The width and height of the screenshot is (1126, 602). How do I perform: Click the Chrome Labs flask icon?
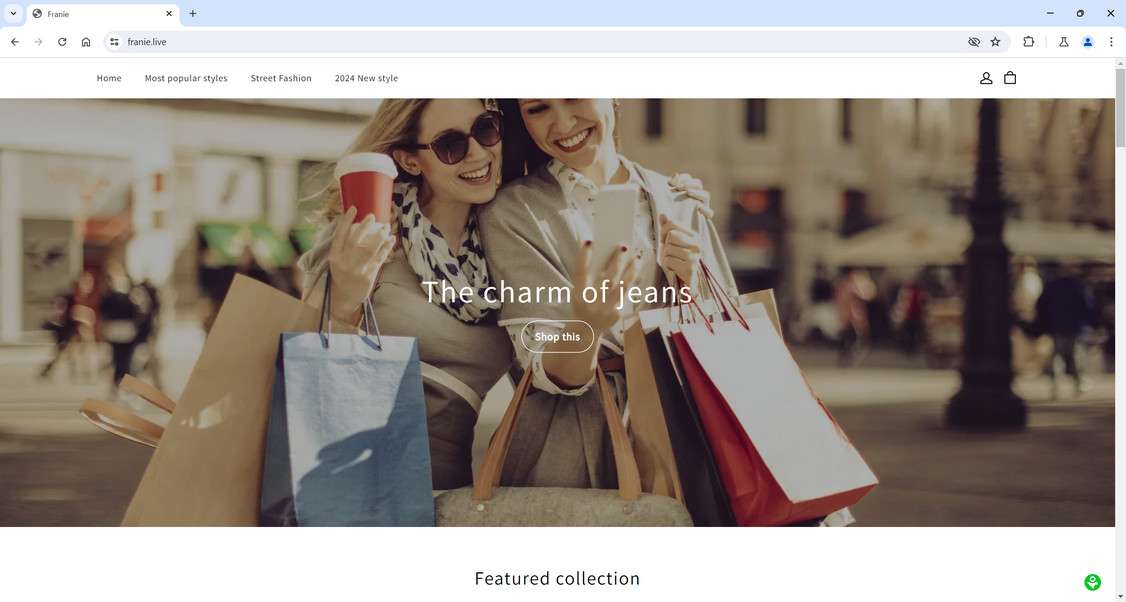1064,42
